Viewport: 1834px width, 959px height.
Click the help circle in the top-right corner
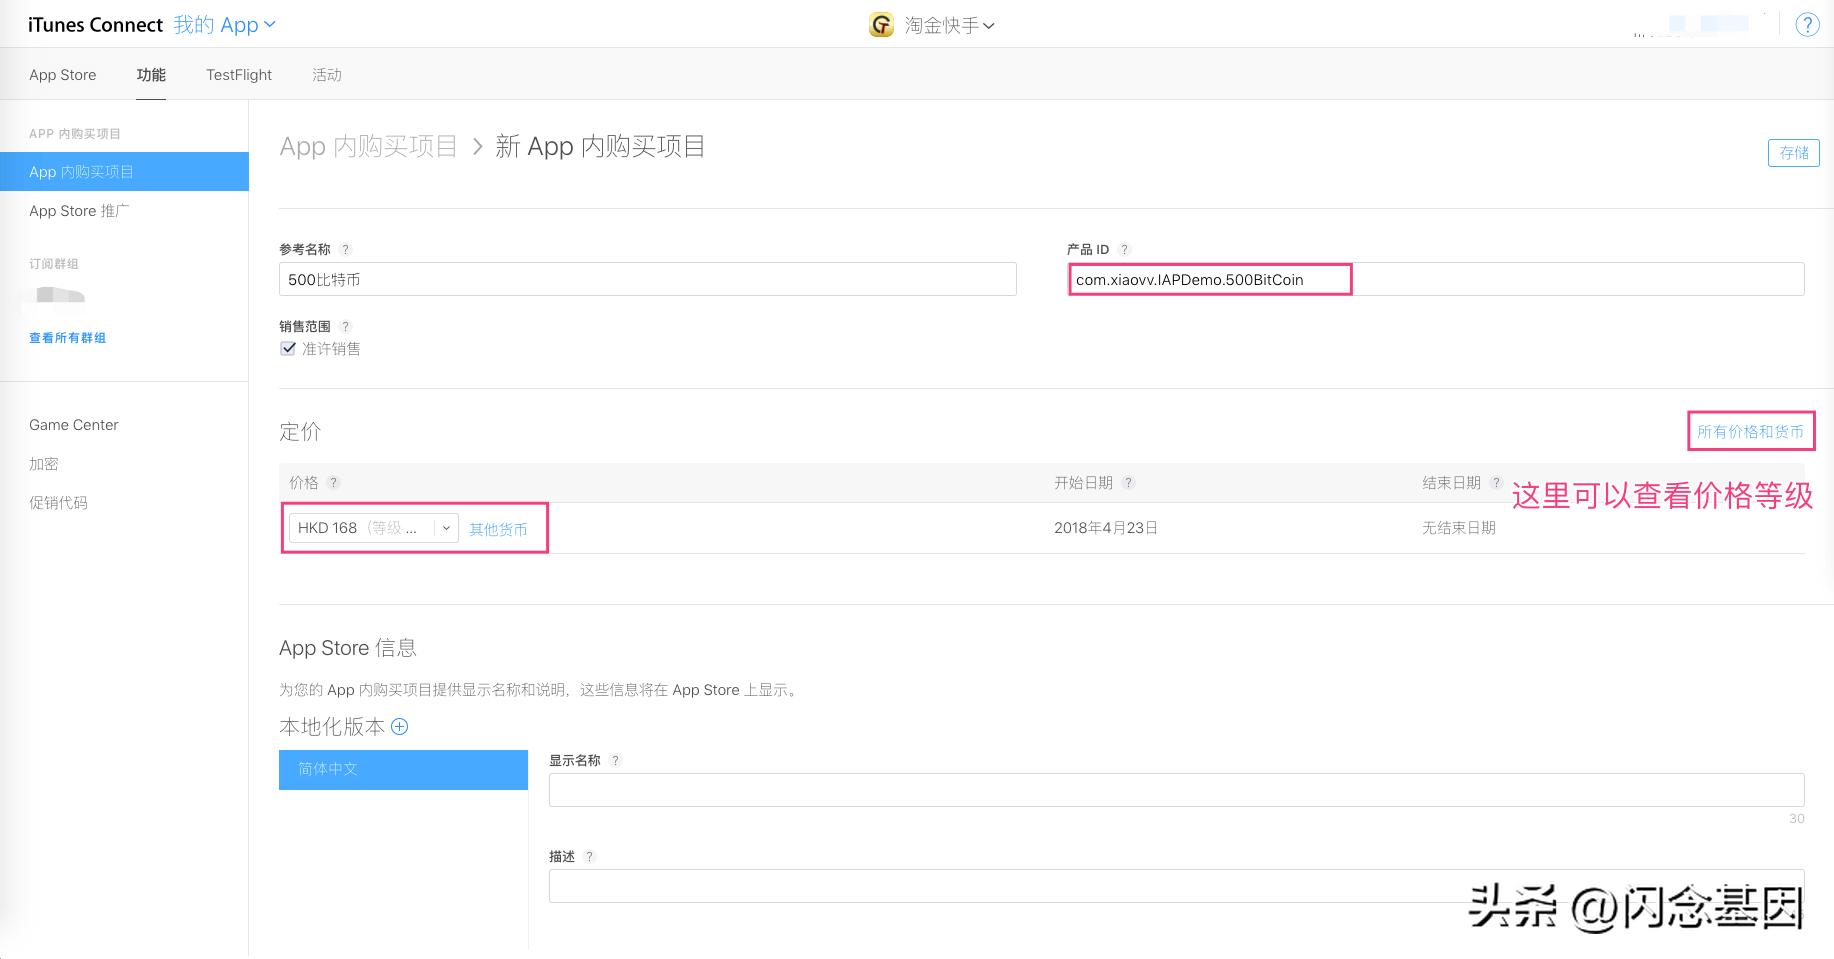click(1808, 24)
